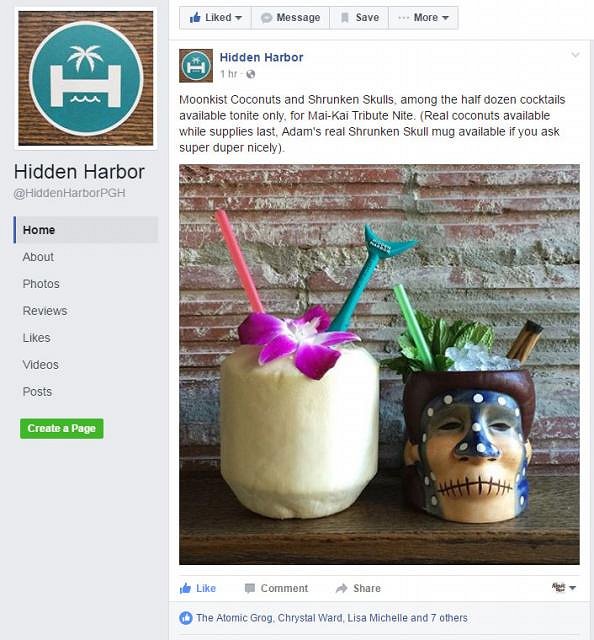Click the Hidden Harbor post avatar icon
The image size is (594, 640).
coord(196,66)
